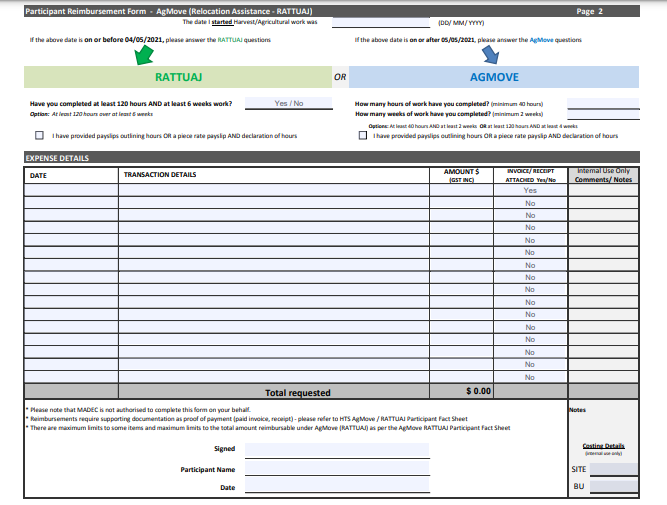Click the EXPENSE DETAILS section header

332,158
